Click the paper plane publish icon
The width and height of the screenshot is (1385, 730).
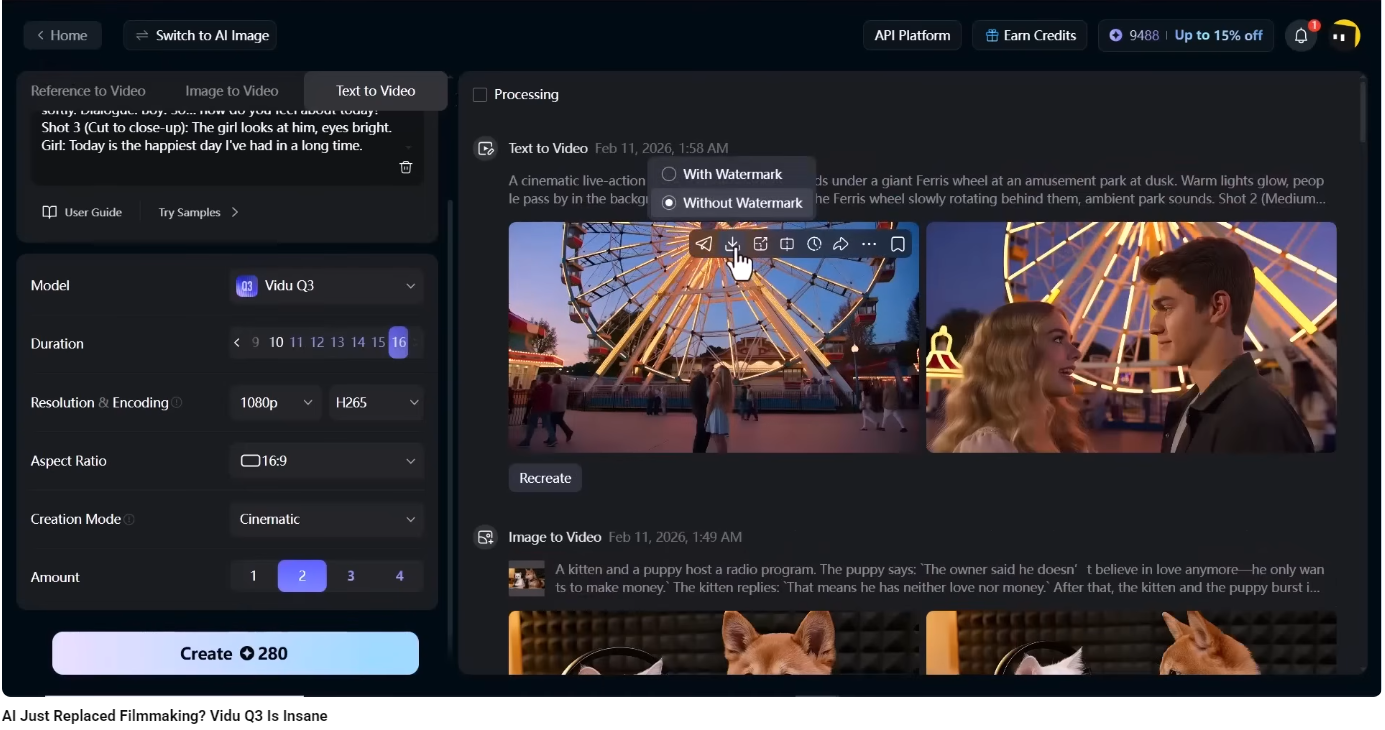(x=704, y=244)
